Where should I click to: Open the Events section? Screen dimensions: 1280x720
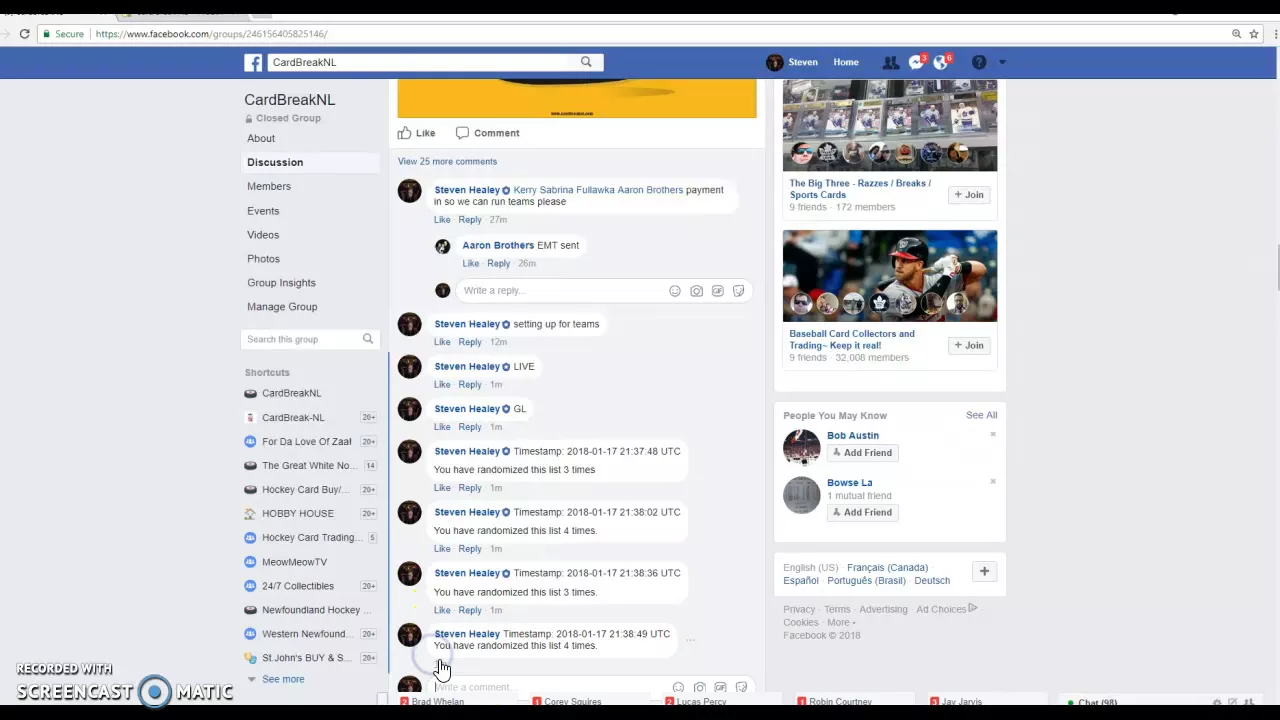(263, 211)
